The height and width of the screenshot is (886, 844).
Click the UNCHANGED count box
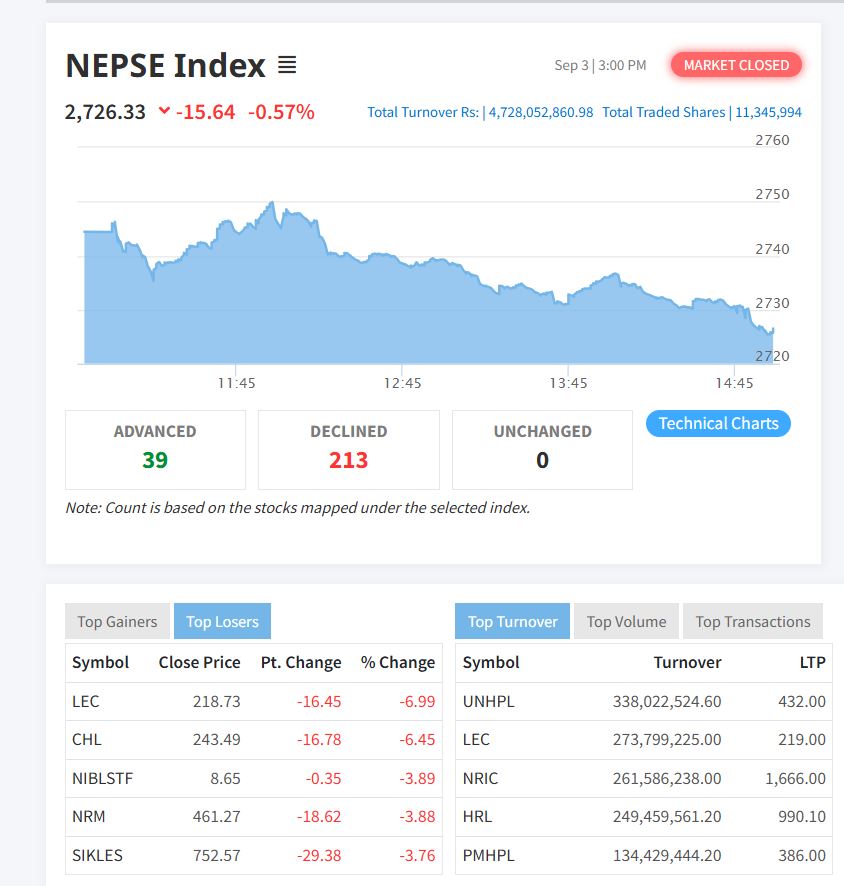coord(542,449)
